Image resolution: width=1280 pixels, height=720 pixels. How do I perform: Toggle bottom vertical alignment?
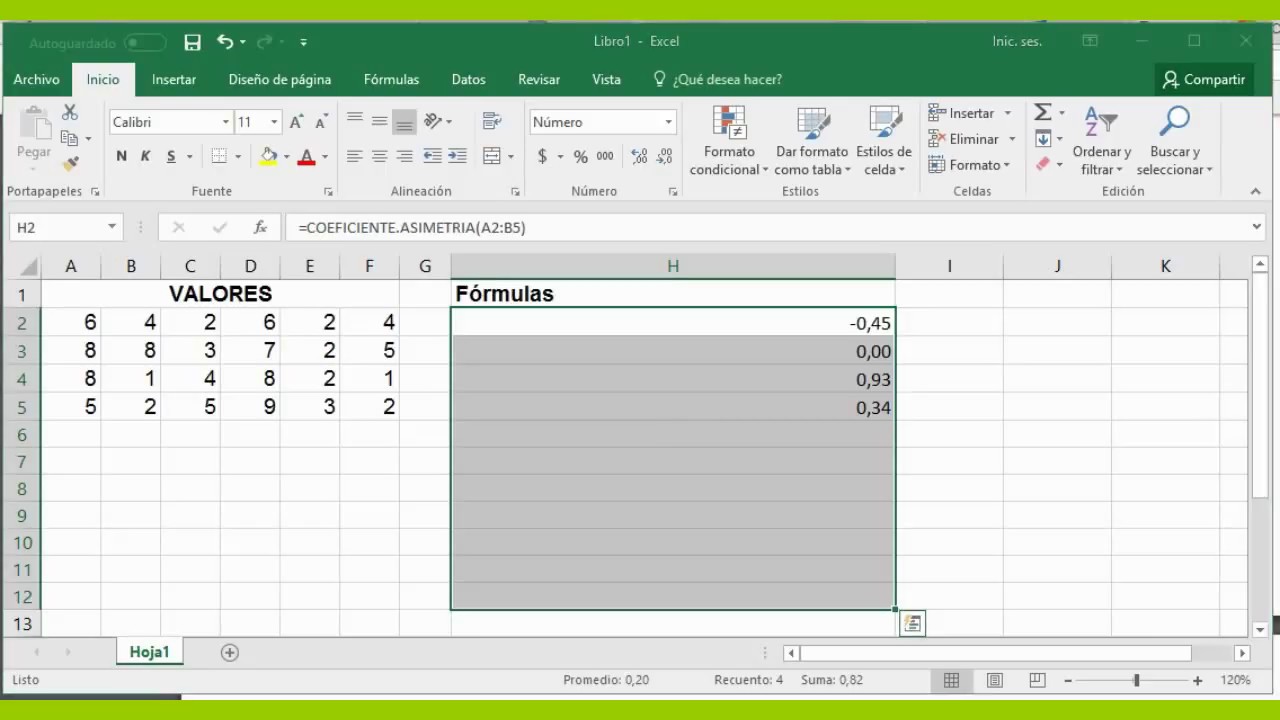pos(404,121)
